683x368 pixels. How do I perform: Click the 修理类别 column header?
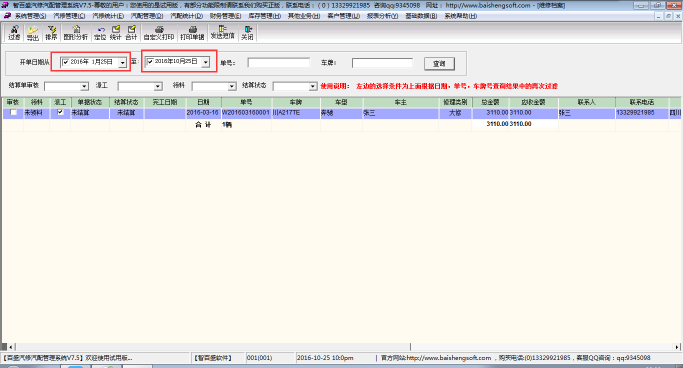click(x=455, y=102)
